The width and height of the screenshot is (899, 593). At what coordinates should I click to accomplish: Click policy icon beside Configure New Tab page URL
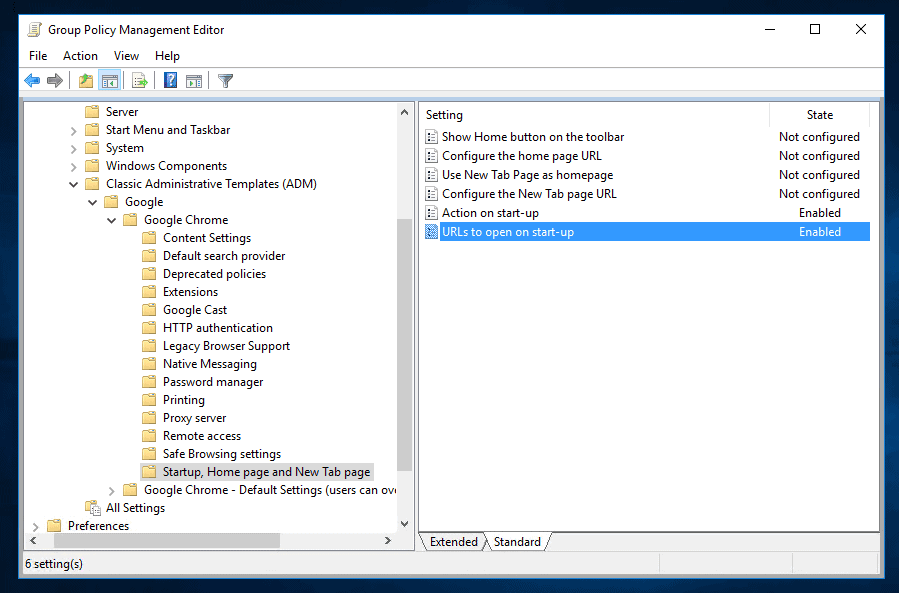tap(431, 193)
